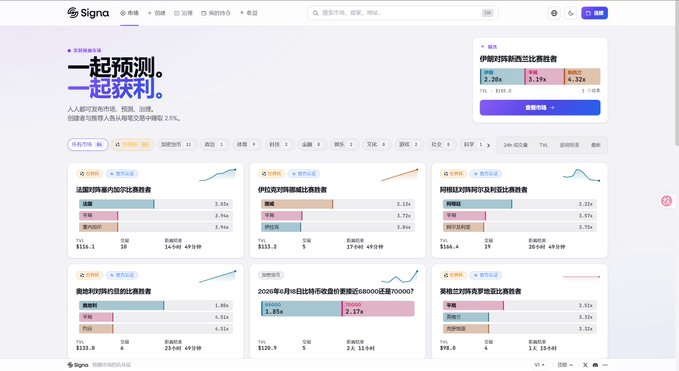Select 挪威 2.13x outcome bar
Viewport: 679px width, 371px height.
(337, 204)
